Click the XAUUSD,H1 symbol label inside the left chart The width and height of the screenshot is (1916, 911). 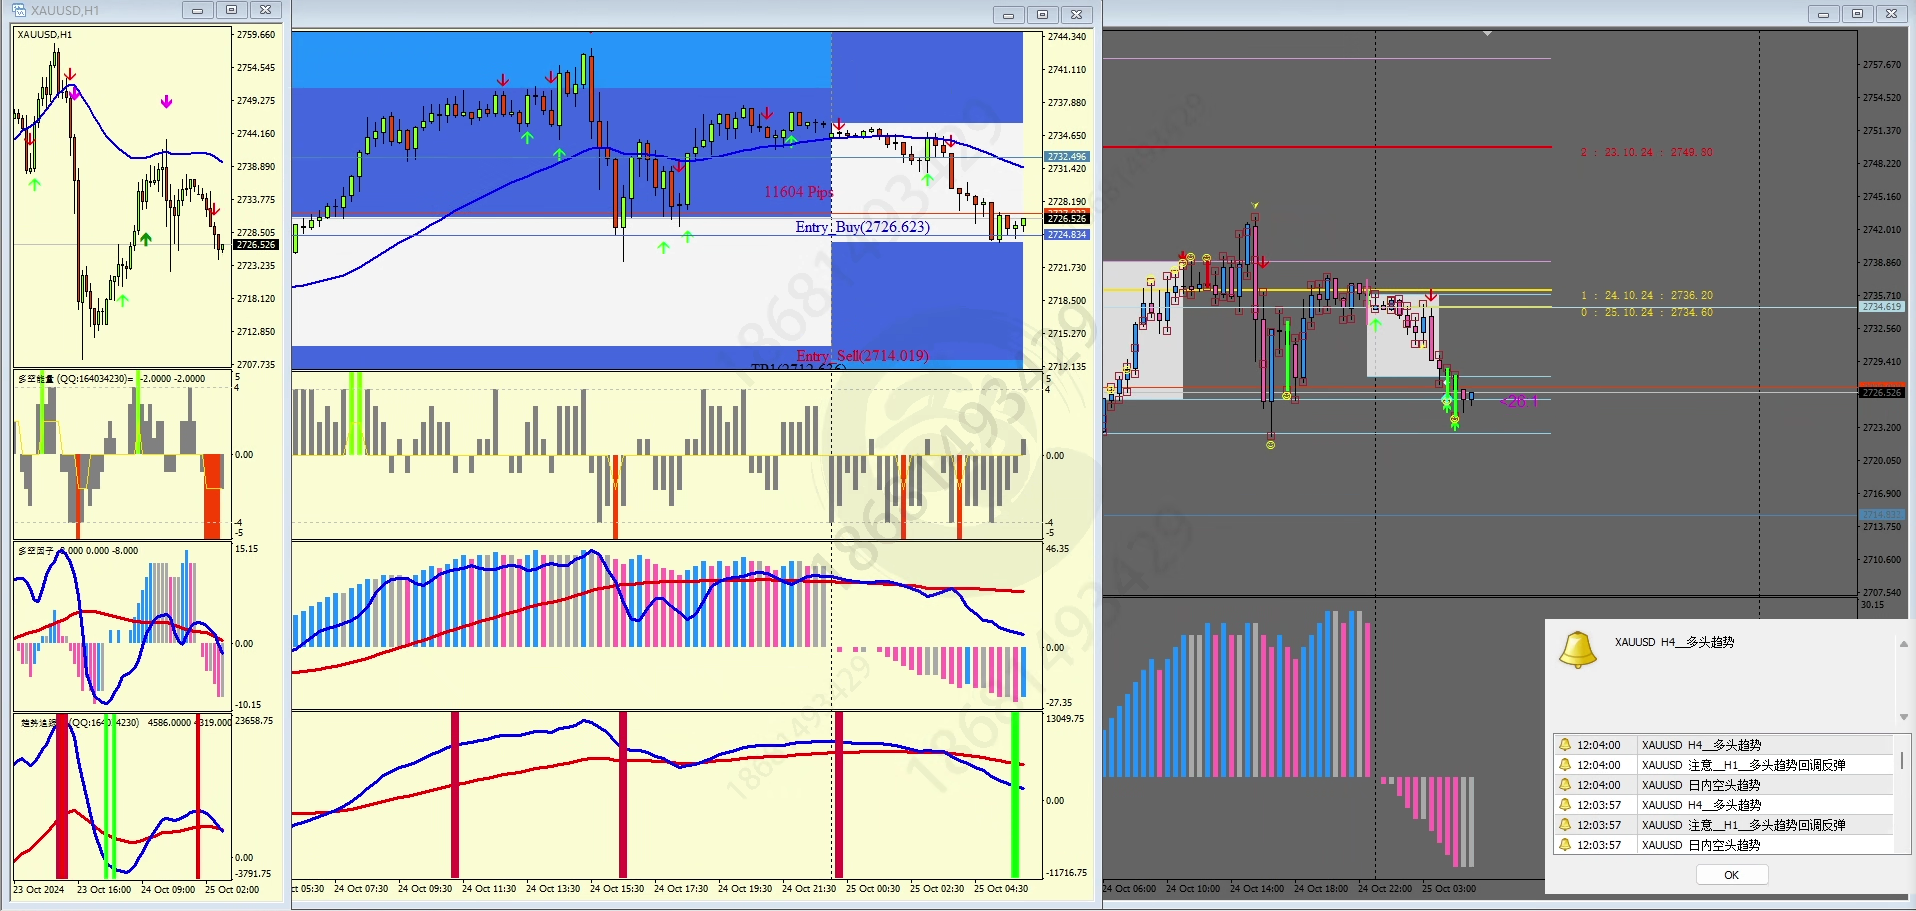(45, 35)
